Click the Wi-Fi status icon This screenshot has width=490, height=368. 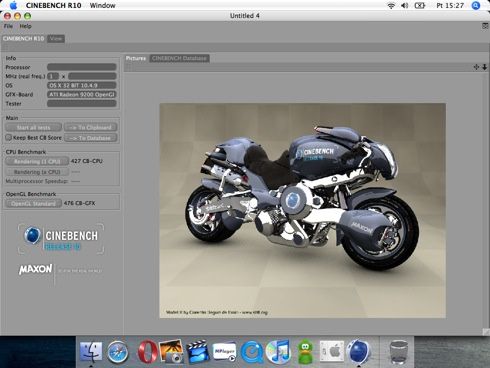point(391,5)
